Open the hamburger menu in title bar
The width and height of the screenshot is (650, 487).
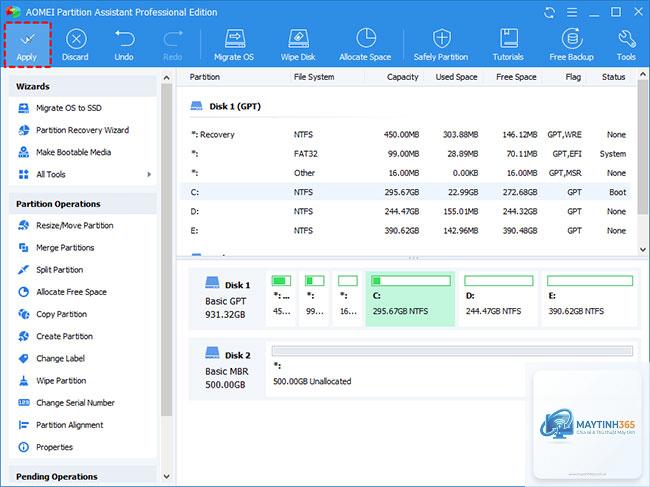[x=572, y=12]
